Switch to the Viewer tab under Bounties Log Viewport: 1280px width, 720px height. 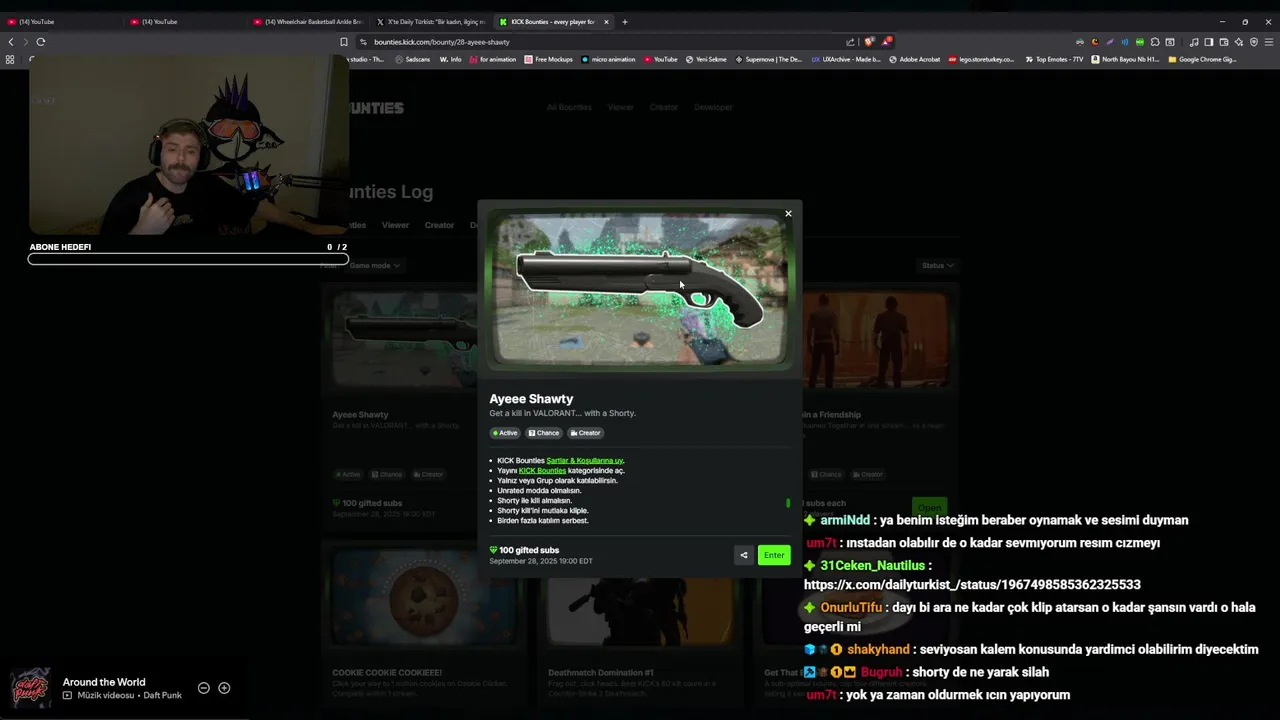point(395,225)
